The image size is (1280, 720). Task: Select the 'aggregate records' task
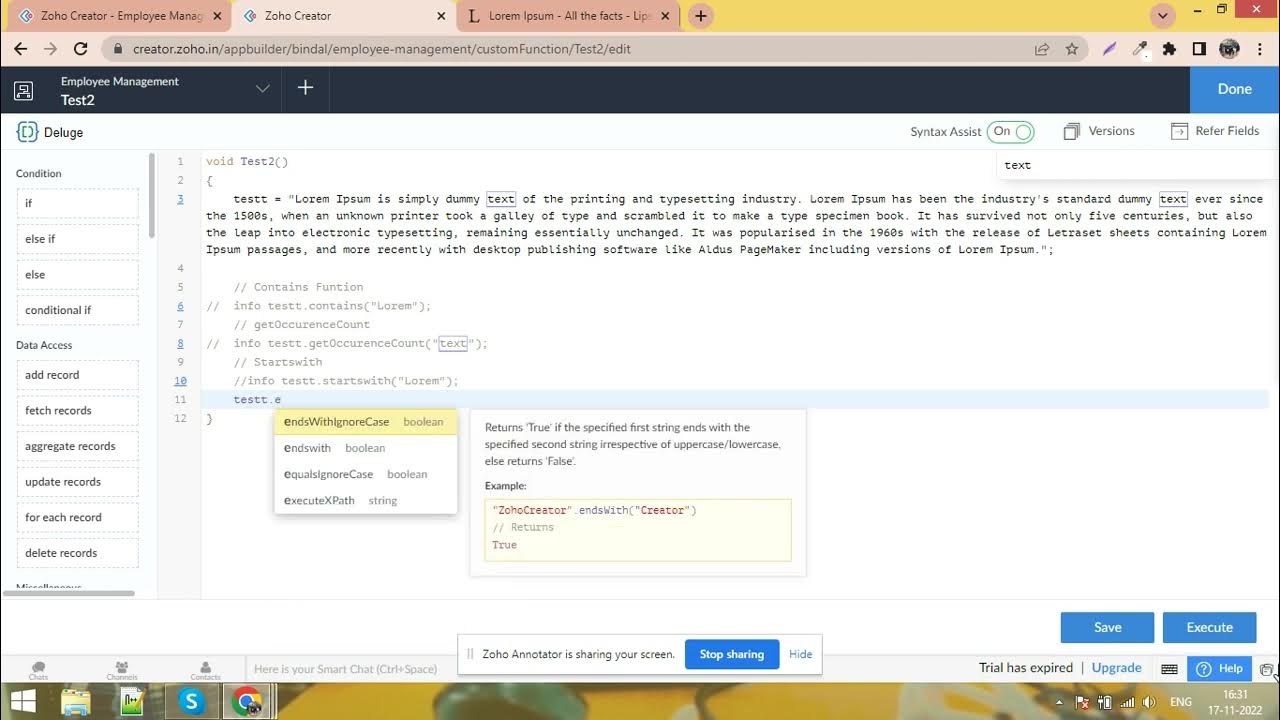[77, 446]
